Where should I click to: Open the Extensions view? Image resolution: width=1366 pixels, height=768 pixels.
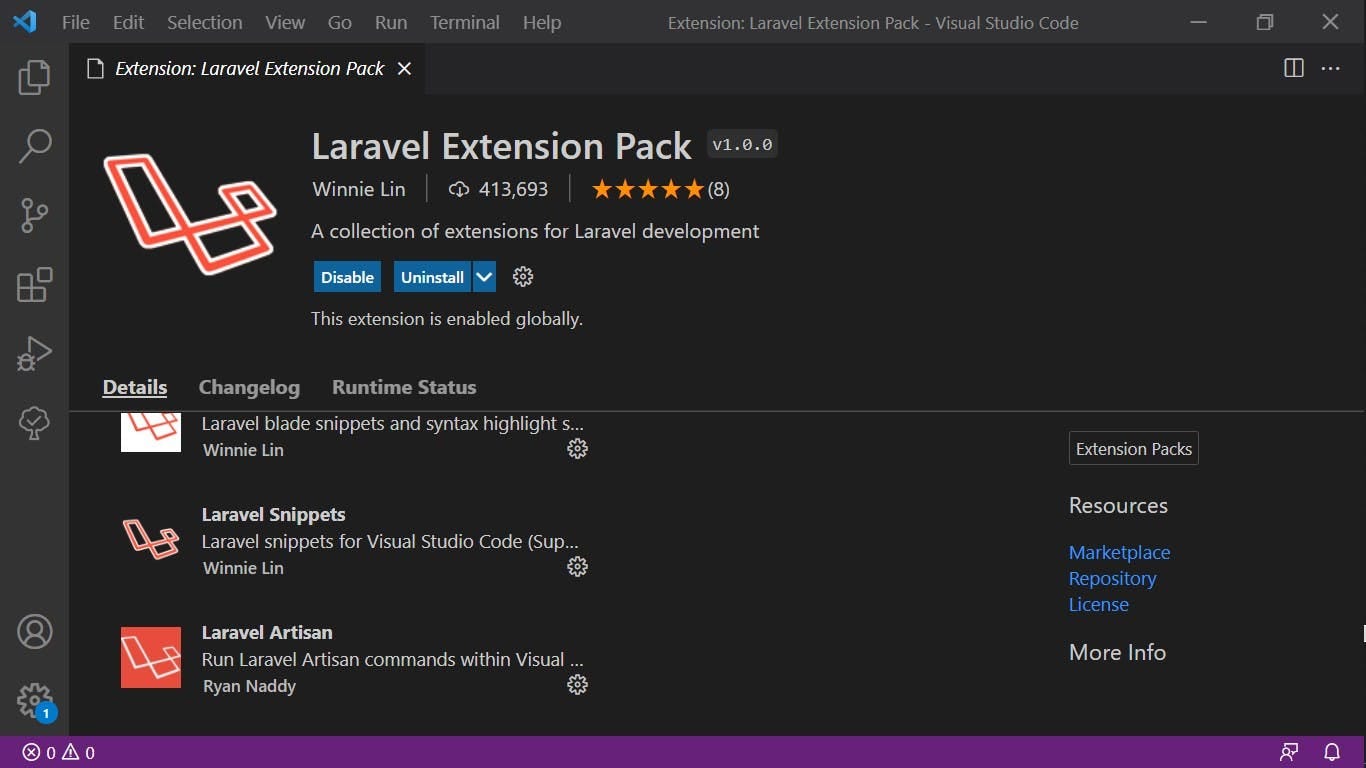tap(34, 285)
